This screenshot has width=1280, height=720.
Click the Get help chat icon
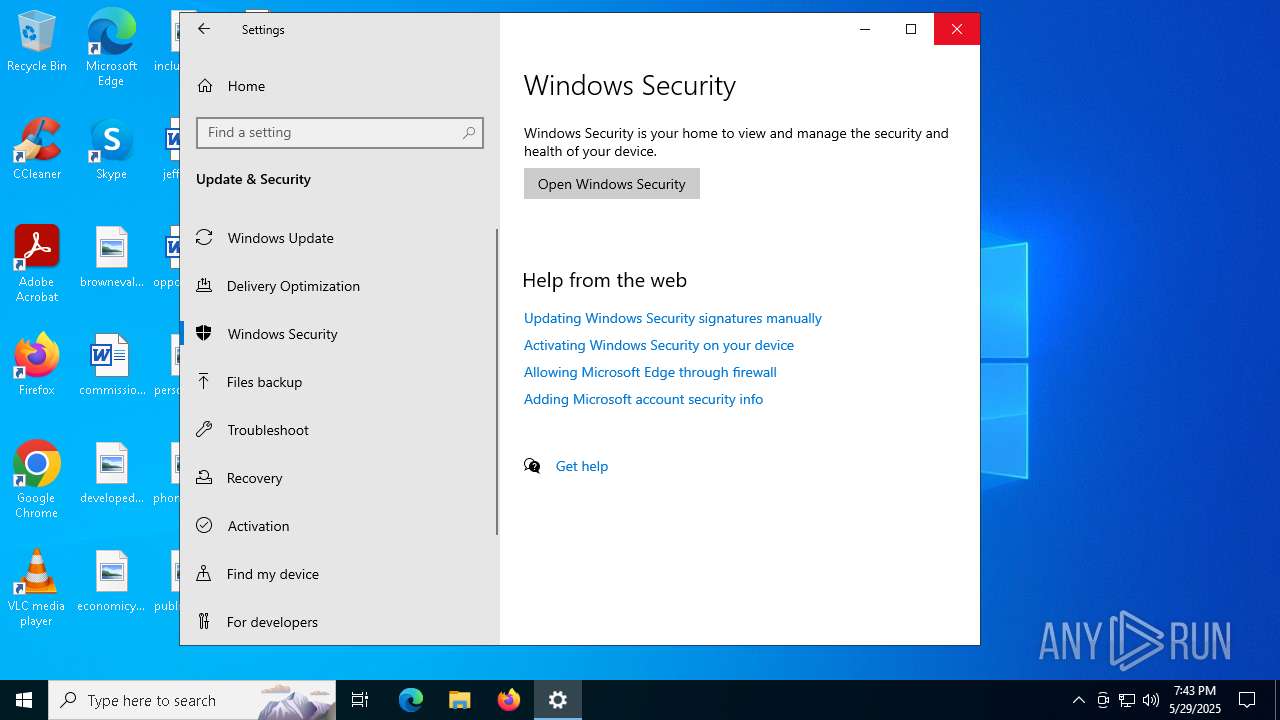(x=532, y=466)
